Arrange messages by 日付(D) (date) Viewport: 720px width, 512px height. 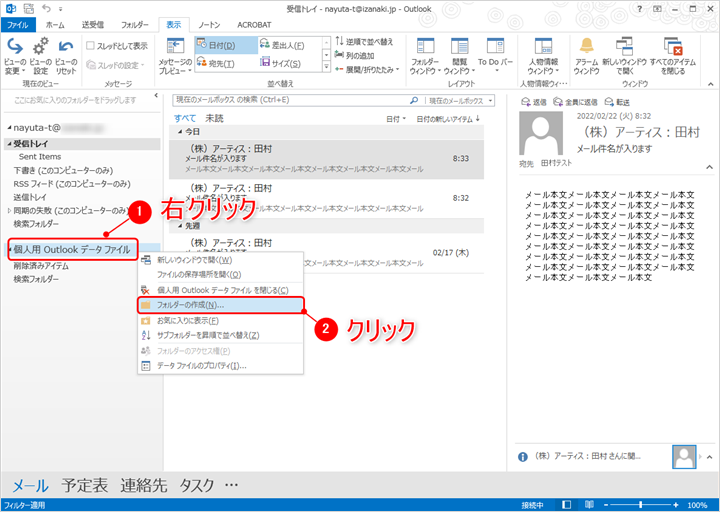(x=225, y=45)
